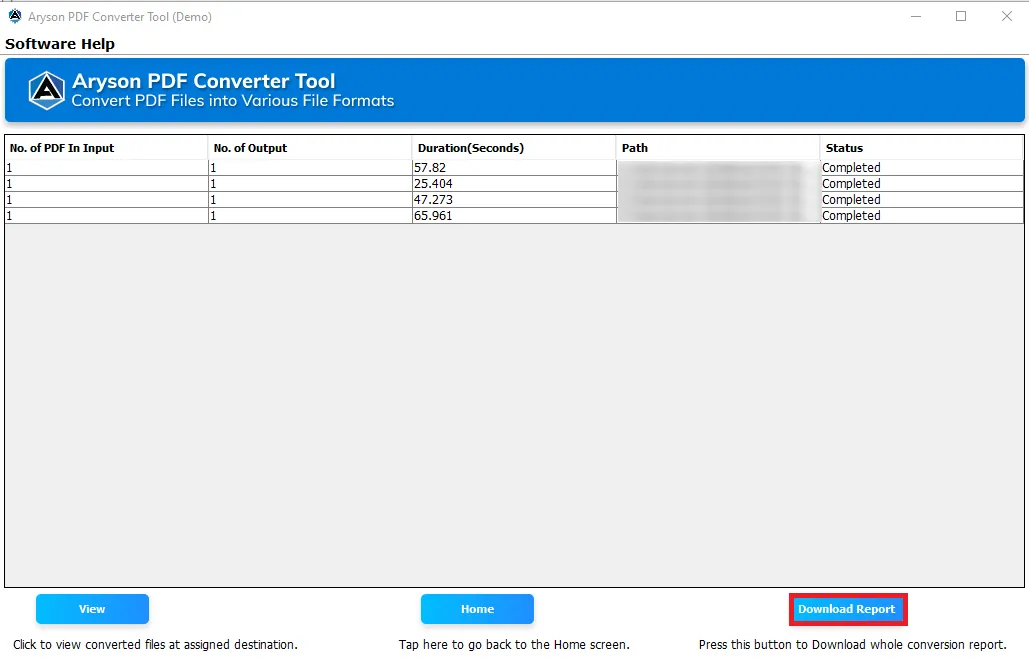Click Completed status in the 57.82 row
Viewport: 1029px width, 660px height.
[921, 168]
